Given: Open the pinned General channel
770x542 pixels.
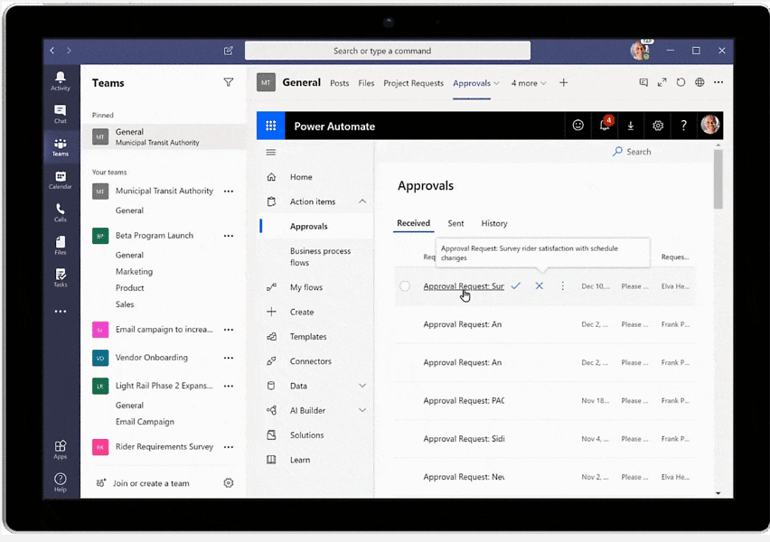Looking at the screenshot, I should [164, 136].
